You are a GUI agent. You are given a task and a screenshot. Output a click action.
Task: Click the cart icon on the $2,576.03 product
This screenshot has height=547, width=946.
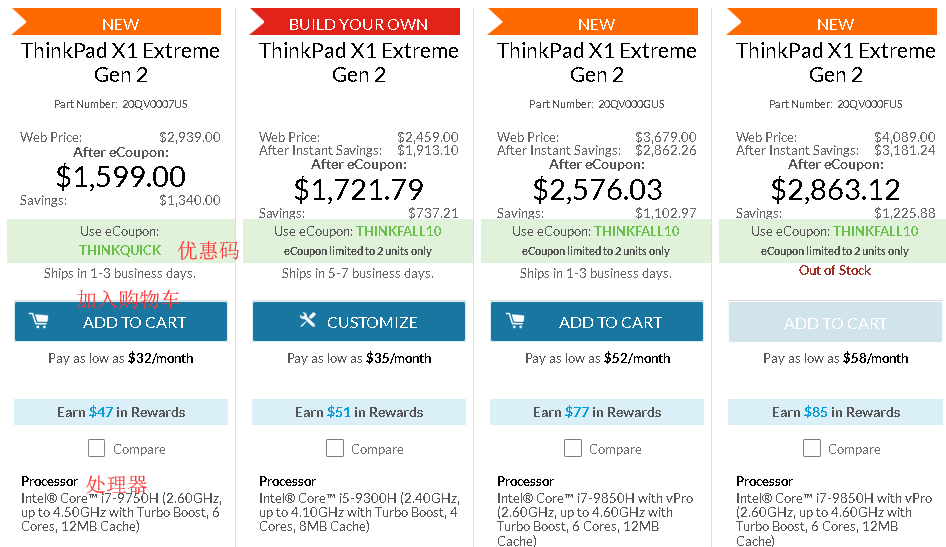(515, 321)
